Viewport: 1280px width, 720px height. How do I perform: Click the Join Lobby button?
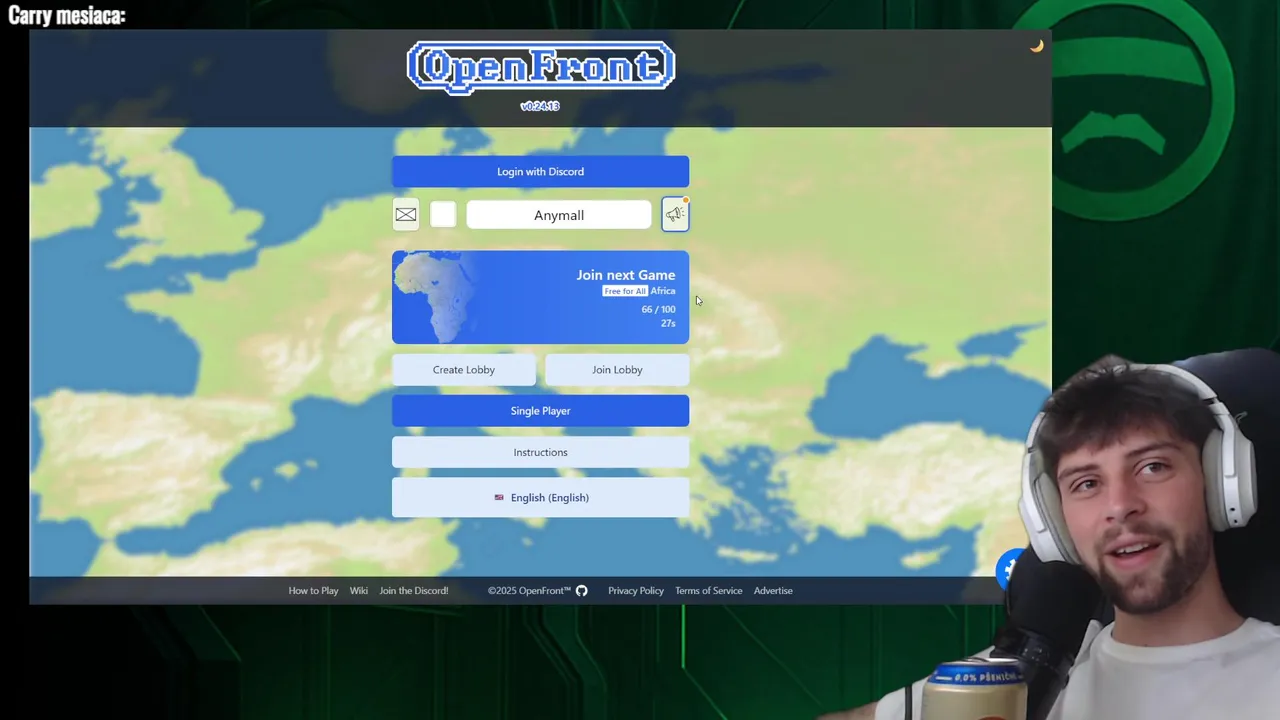pos(617,370)
